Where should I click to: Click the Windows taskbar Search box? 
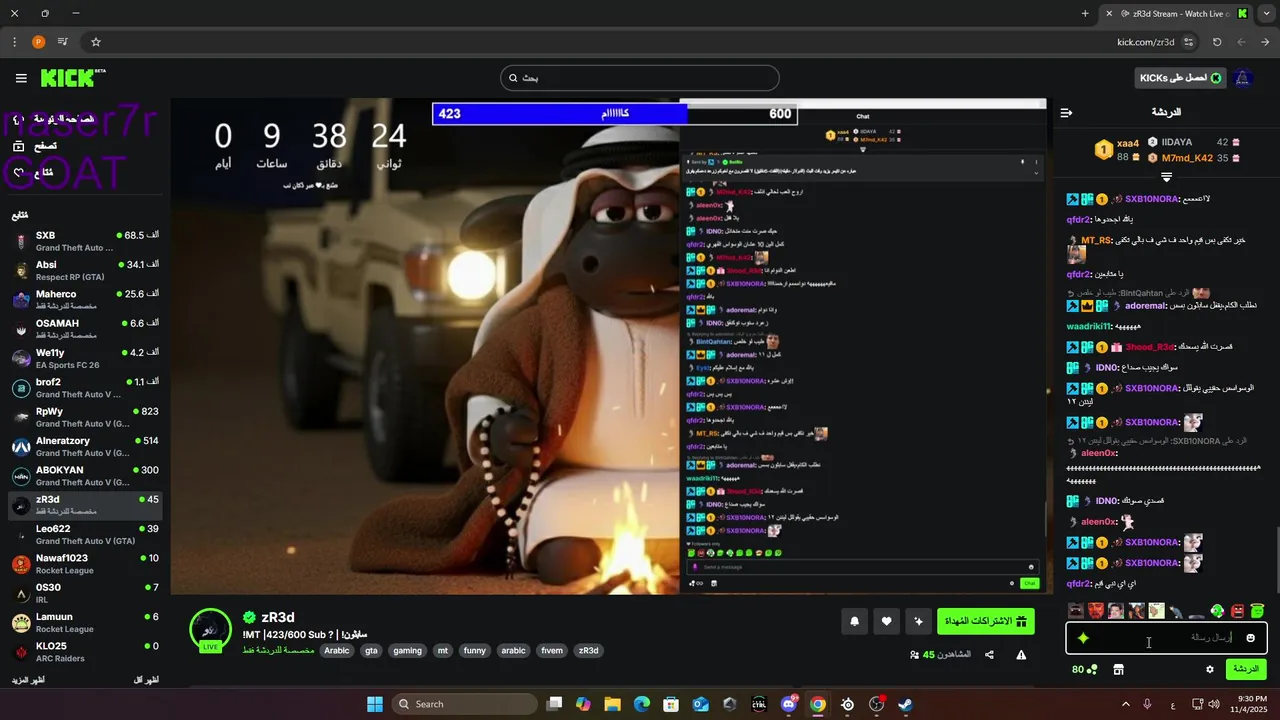click(x=464, y=704)
